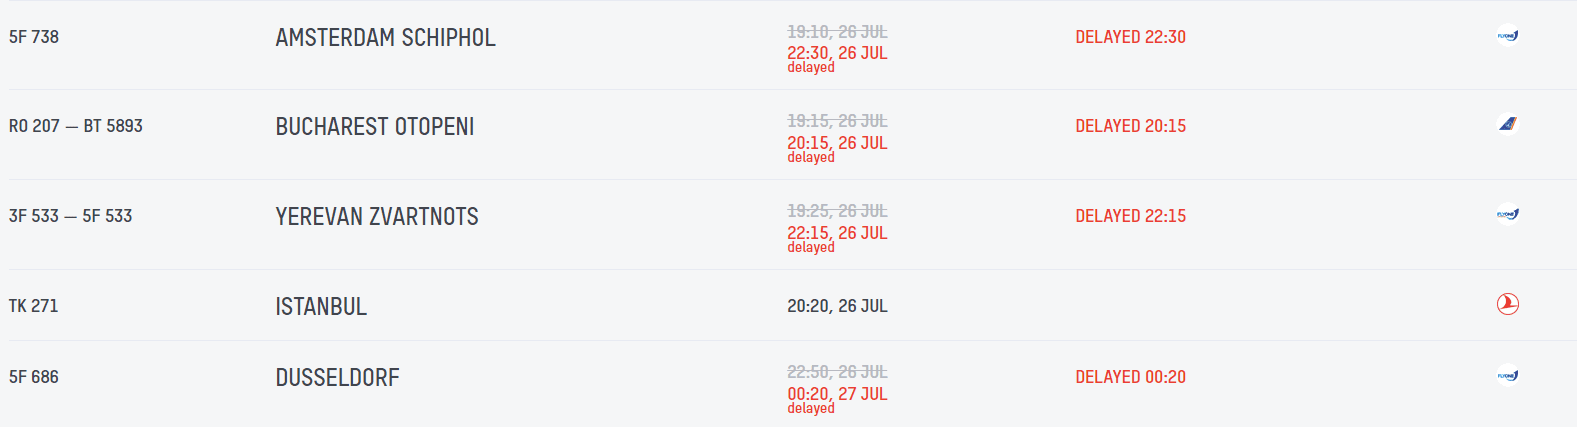The width and height of the screenshot is (1577, 427).
Task: Click the Tarom airline logo for Bucharest
Action: pos(1507,125)
